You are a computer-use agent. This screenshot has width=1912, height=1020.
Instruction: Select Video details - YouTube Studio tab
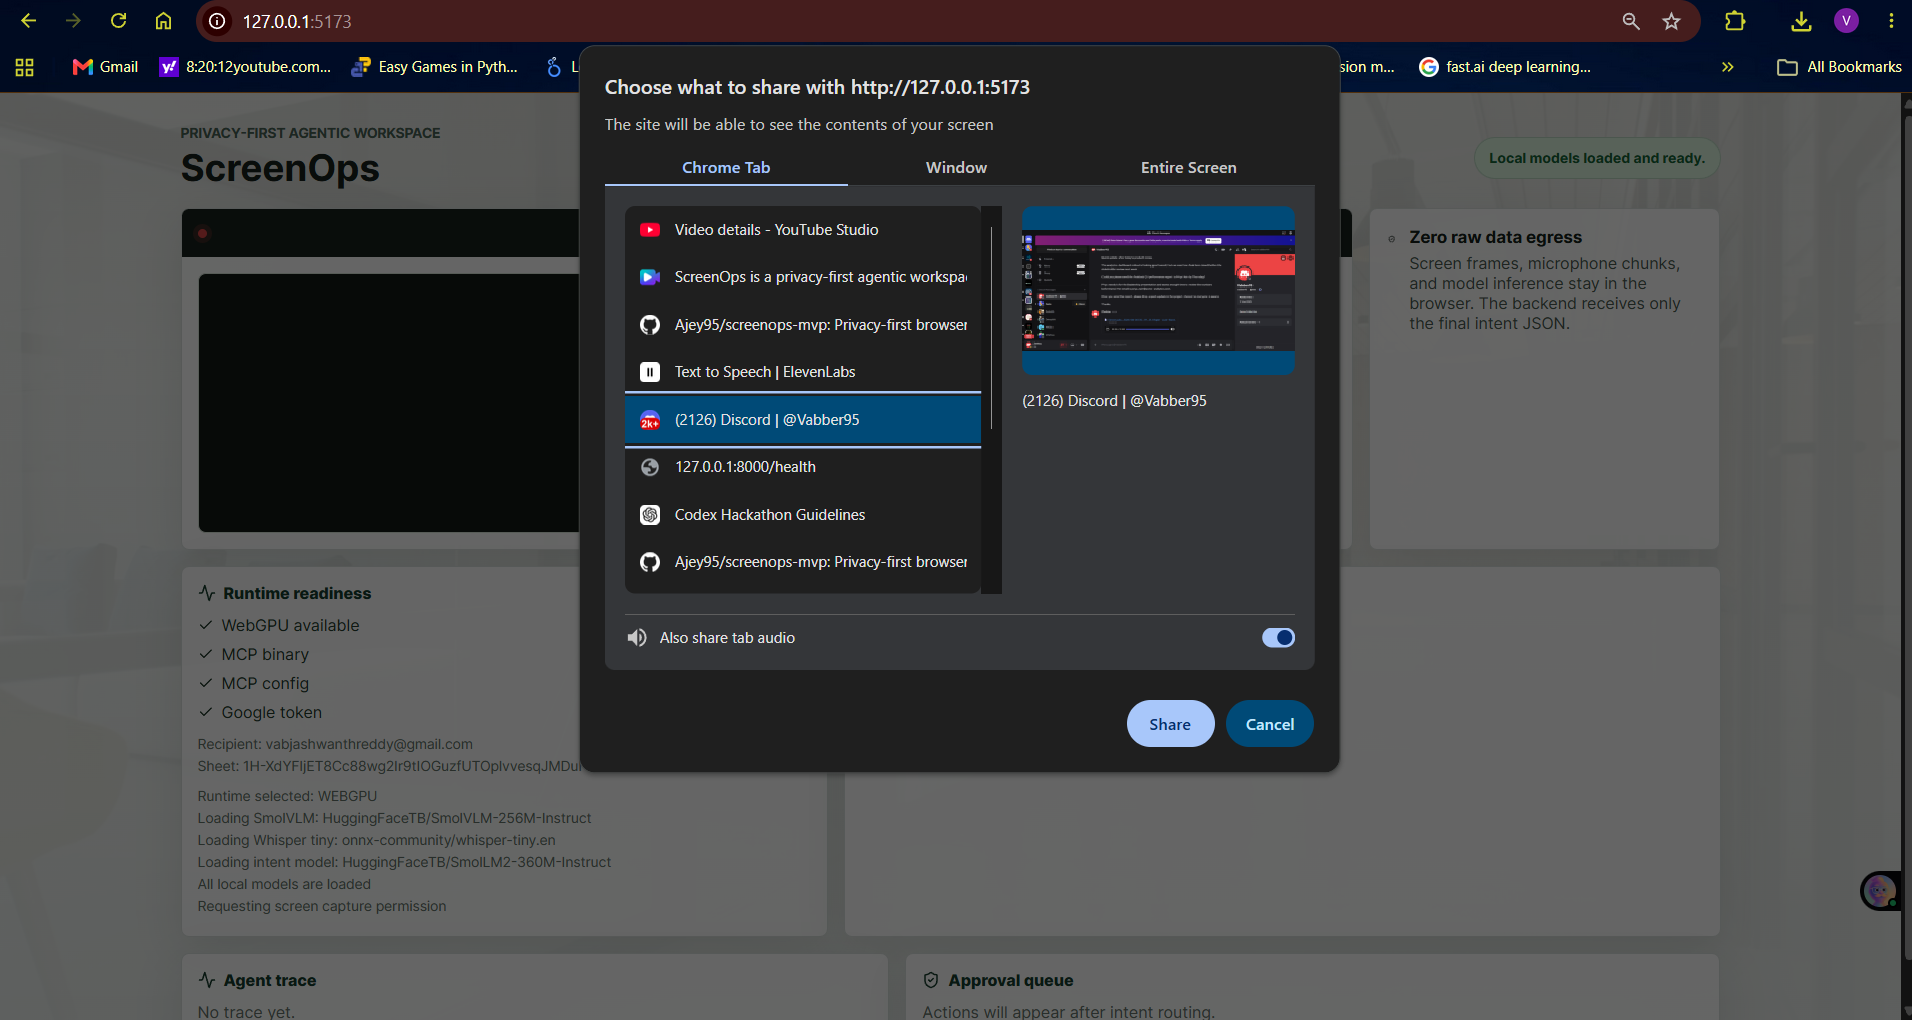click(x=802, y=230)
